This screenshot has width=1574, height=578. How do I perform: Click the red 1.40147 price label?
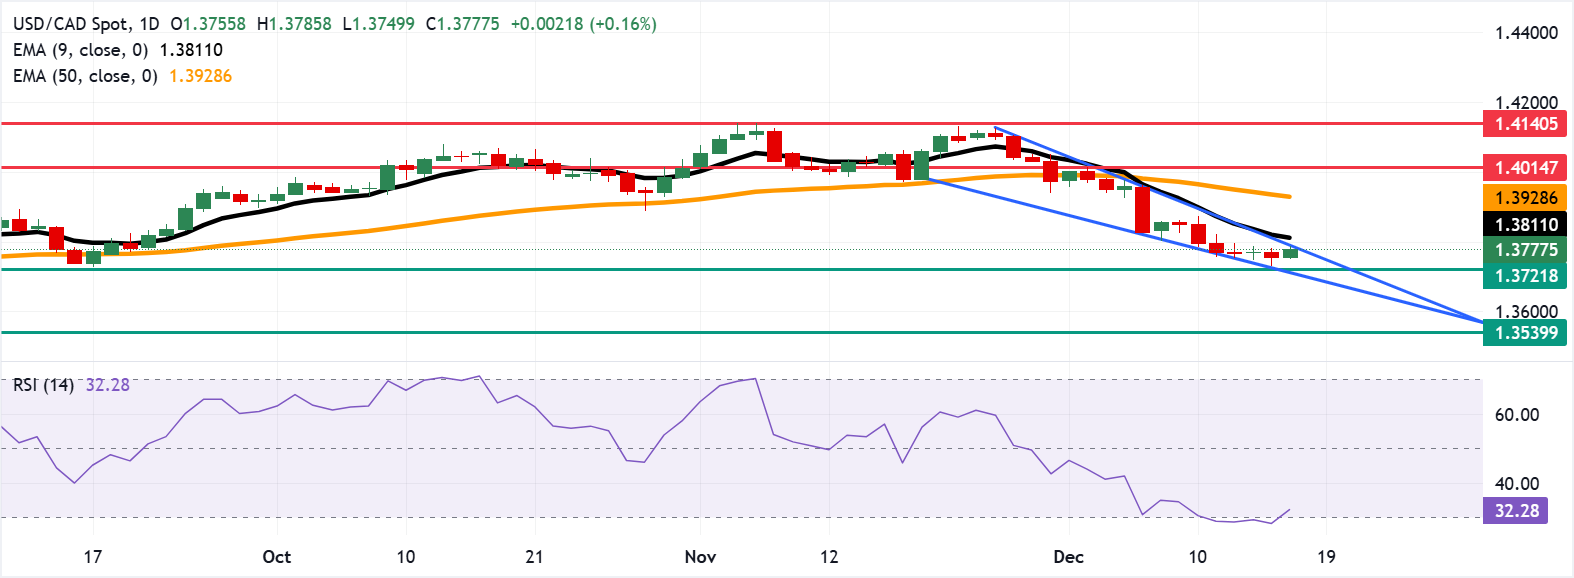[1526, 168]
